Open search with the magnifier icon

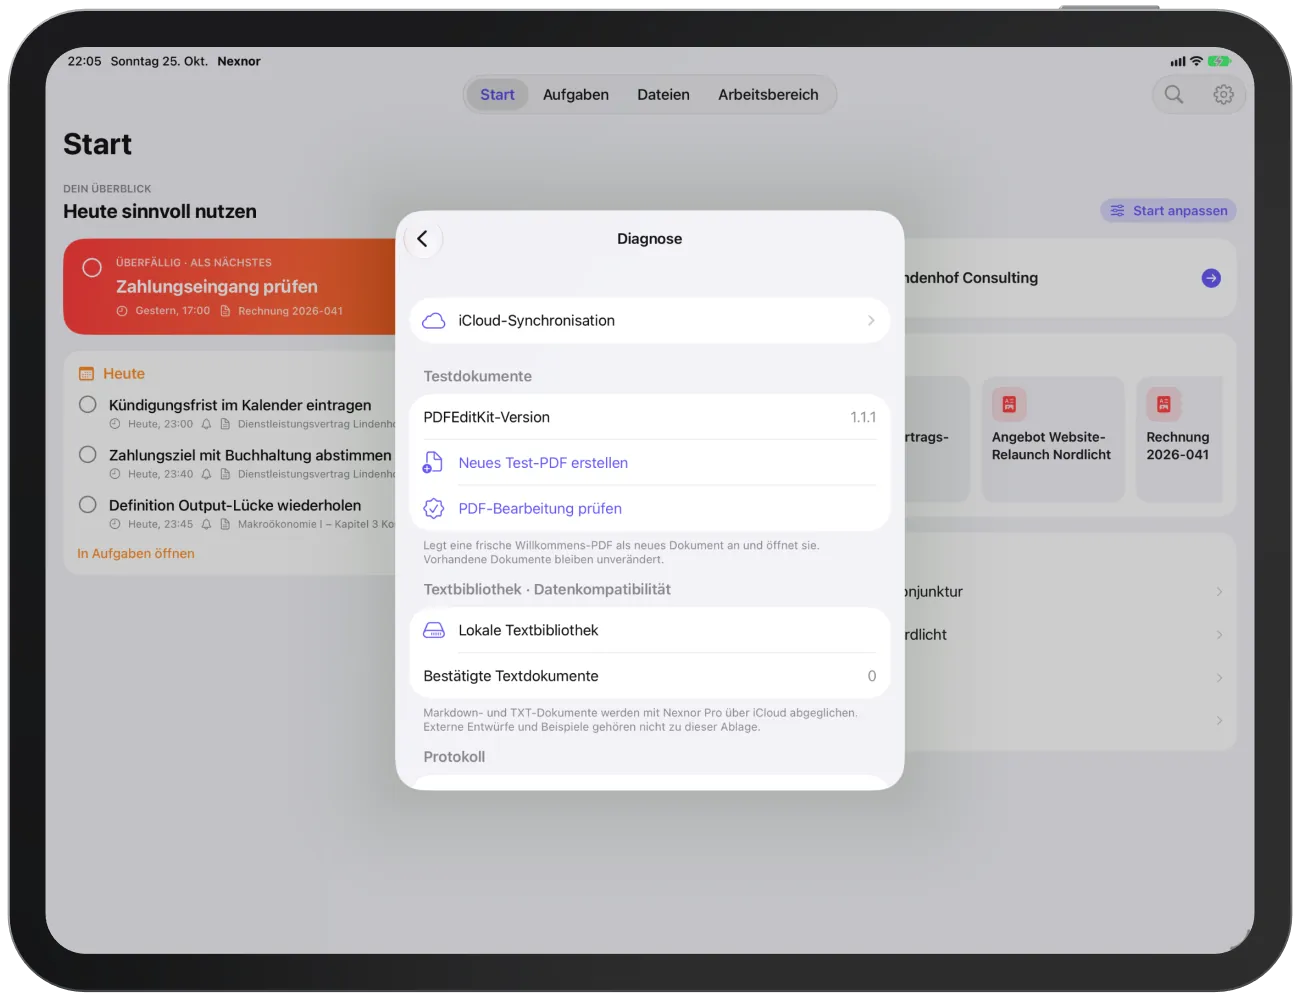click(1174, 95)
